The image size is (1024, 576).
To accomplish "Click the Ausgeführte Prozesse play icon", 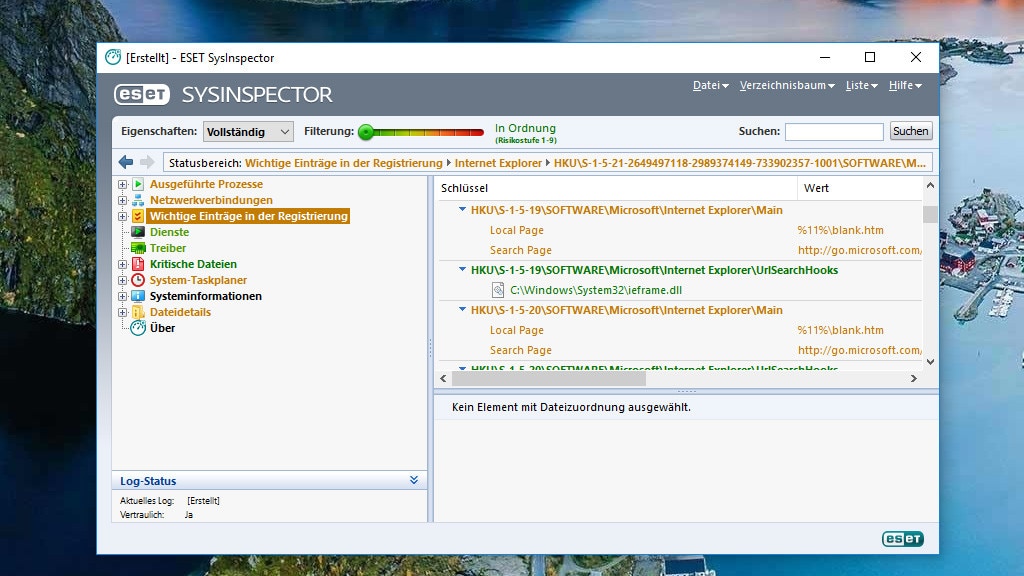I will coord(138,184).
